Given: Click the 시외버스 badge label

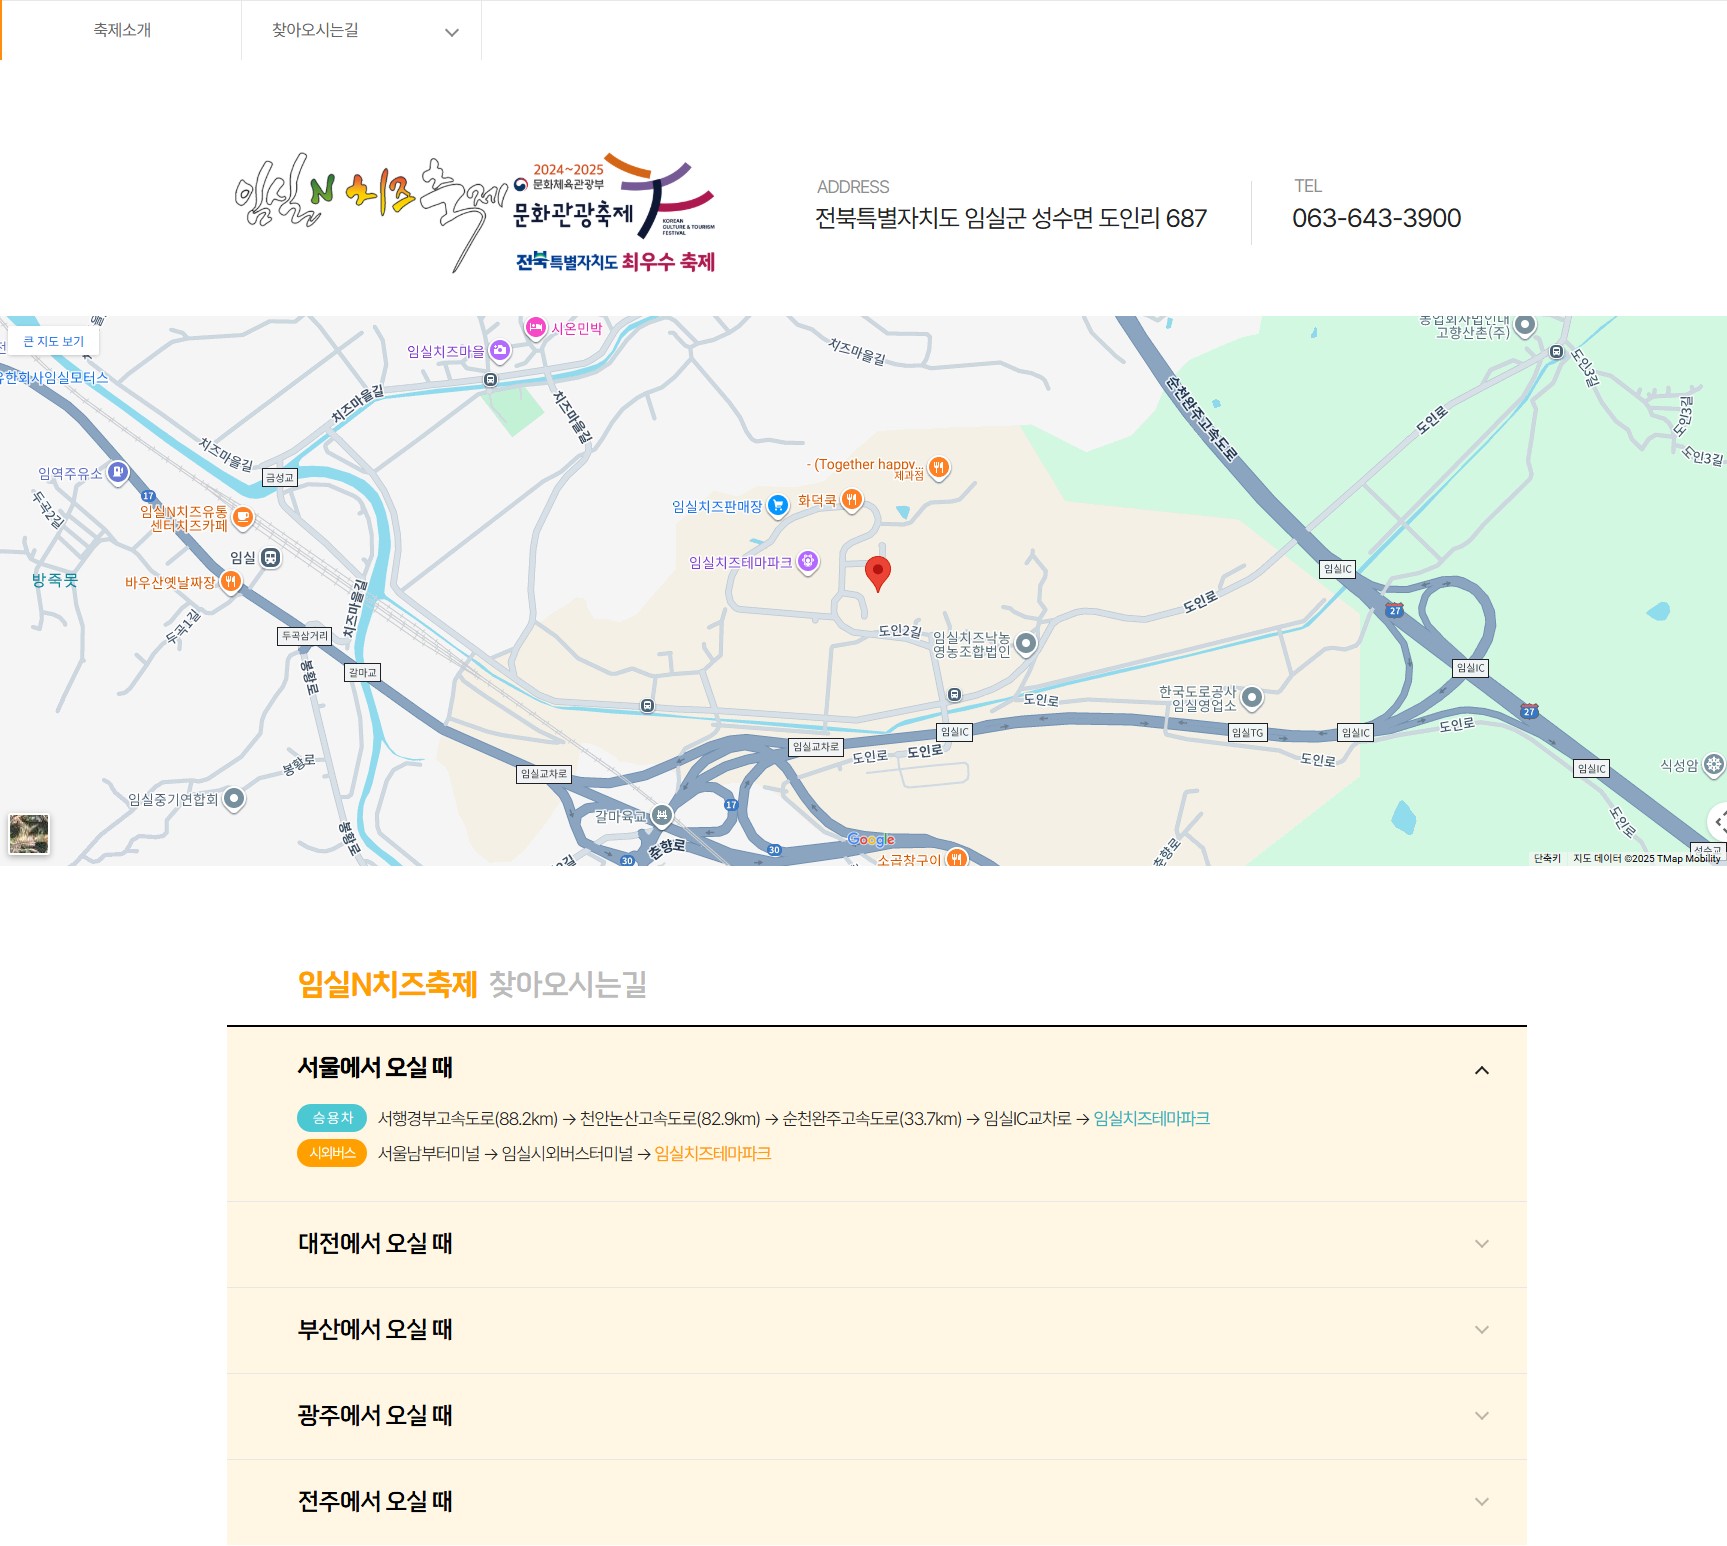Looking at the screenshot, I should click(333, 1153).
